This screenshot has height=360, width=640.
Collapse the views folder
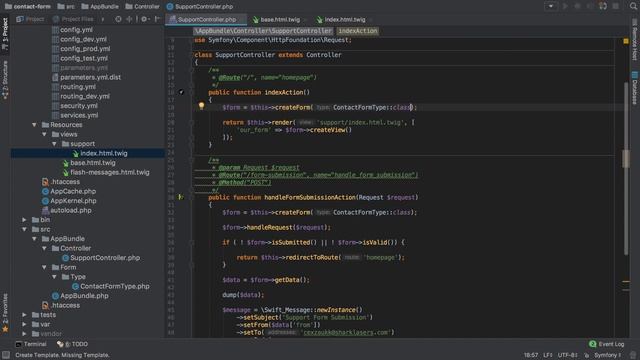pos(44,134)
